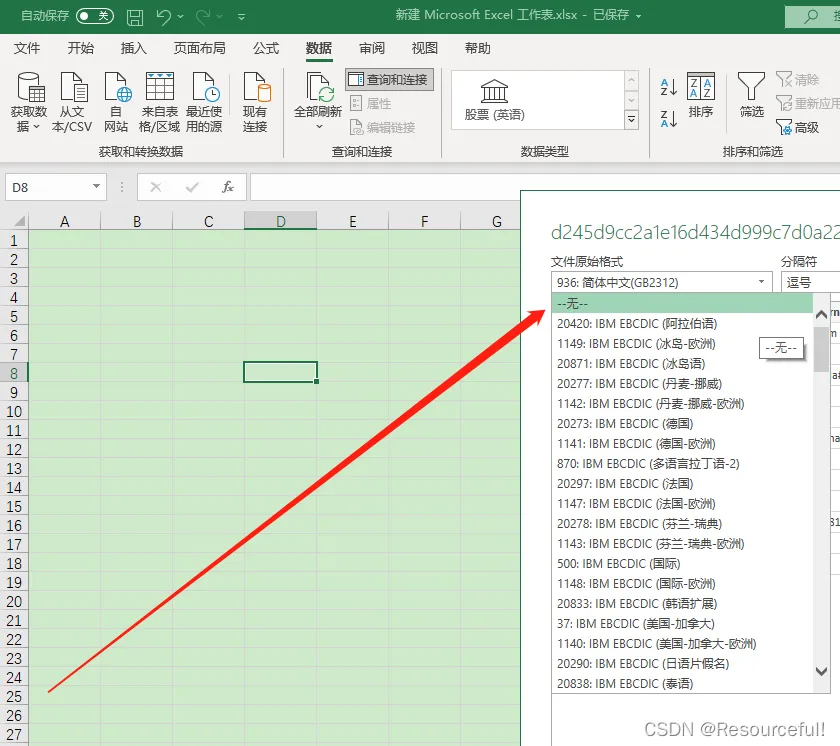Click encoding list scroll down arrow
This screenshot has width=840, height=746.
[x=821, y=671]
